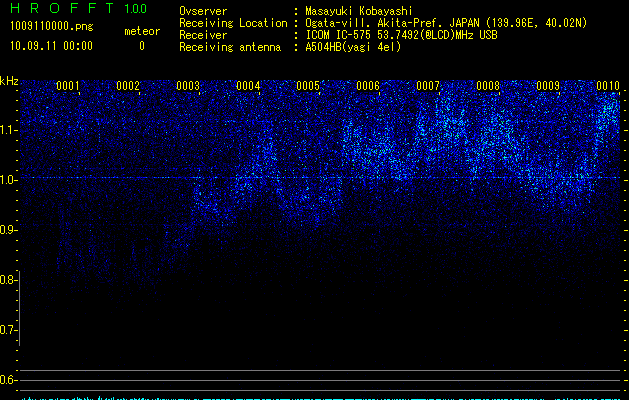Image resolution: width=629 pixels, height=400 pixels.
Task: Click the version number 1.00
Action: [x=136, y=9]
